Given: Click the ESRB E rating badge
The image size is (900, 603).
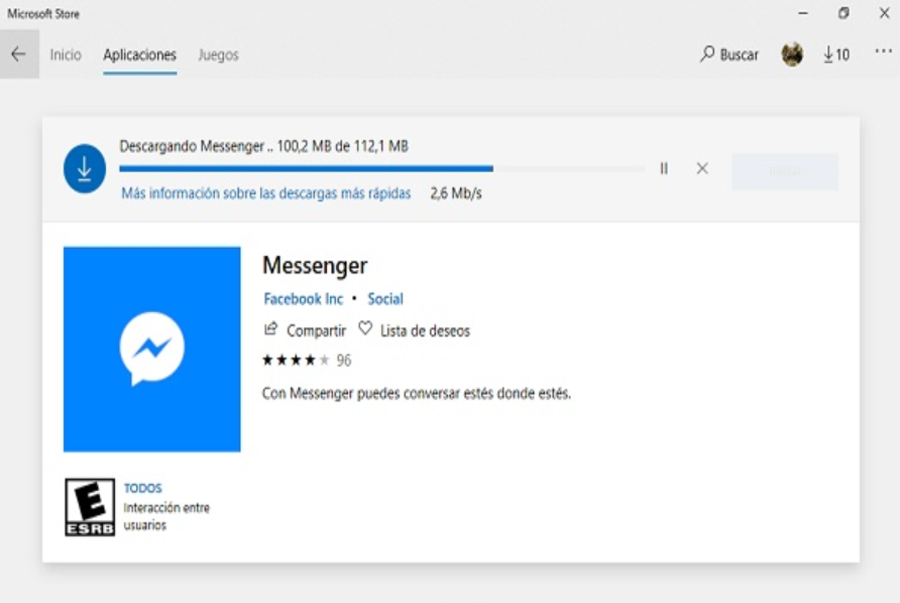Looking at the screenshot, I should [90, 507].
